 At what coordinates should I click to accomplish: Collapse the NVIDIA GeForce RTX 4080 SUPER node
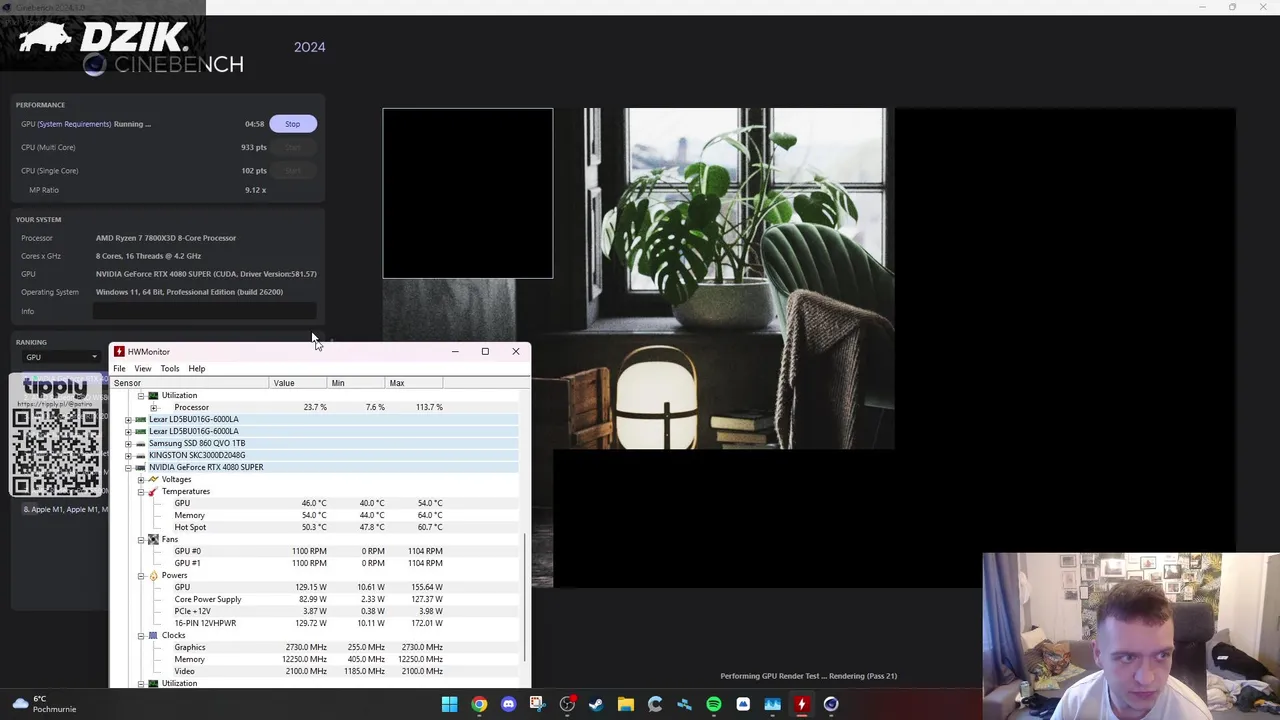point(128,468)
